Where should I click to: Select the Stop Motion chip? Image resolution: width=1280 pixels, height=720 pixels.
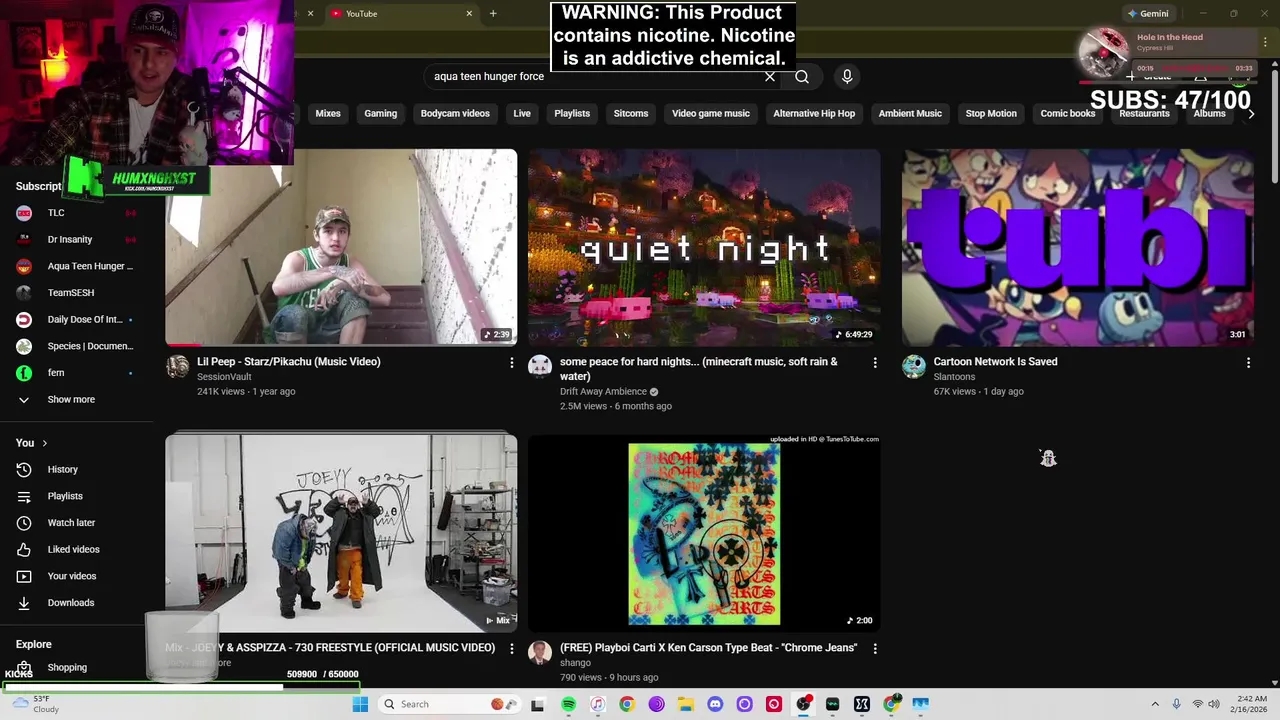991,114
